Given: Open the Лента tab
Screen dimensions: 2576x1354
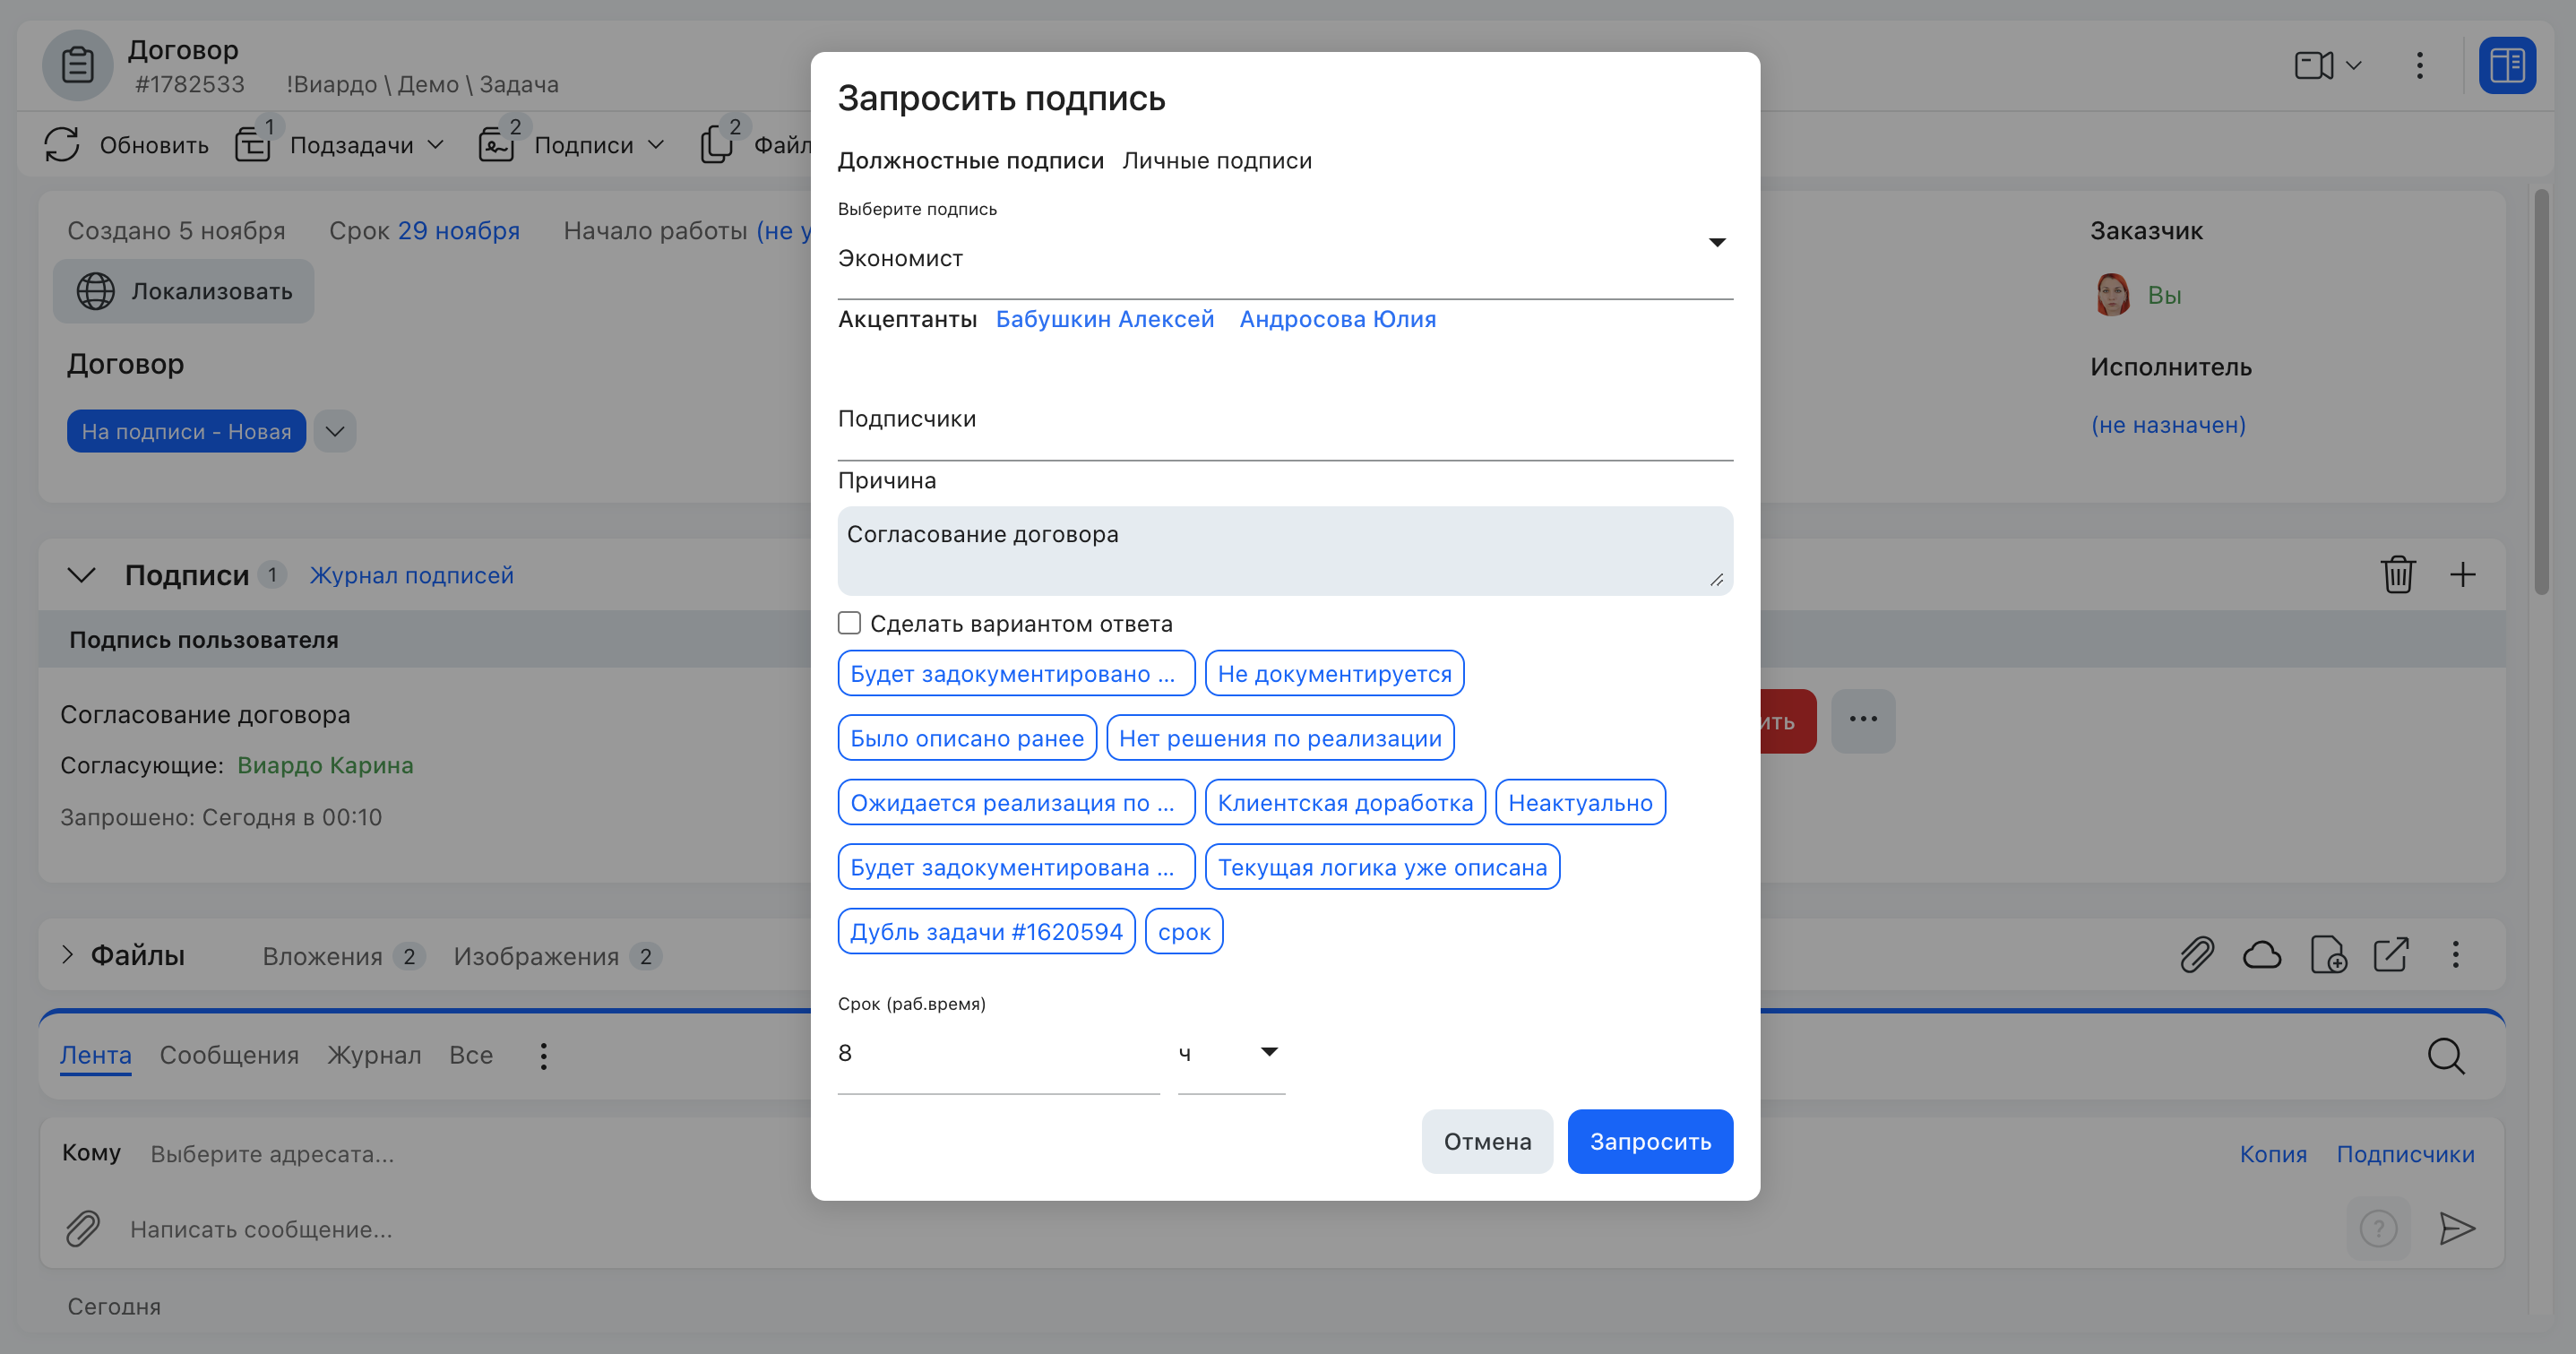Looking at the screenshot, I should pos(95,1056).
